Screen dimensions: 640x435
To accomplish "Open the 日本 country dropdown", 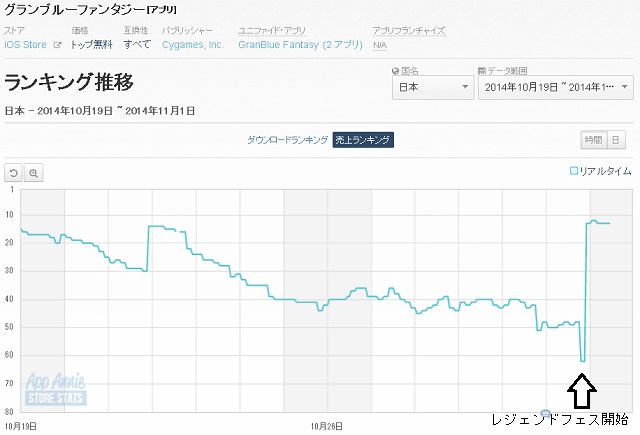I will click(432, 88).
